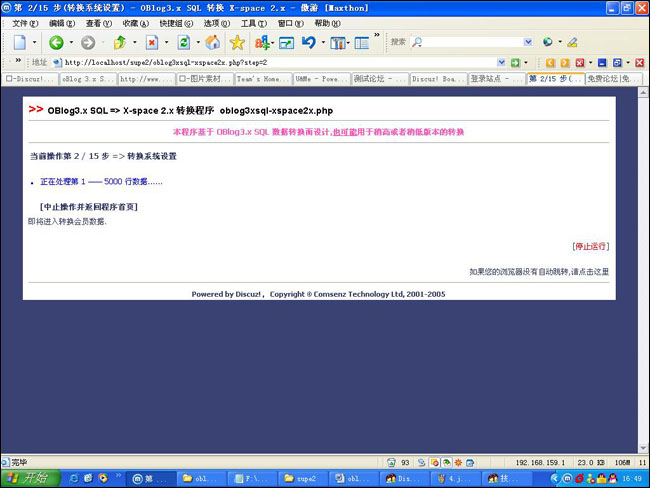This screenshot has height=488, width=650.
Task: Click the orange sun icon in status bar
Action: (458, 462)
